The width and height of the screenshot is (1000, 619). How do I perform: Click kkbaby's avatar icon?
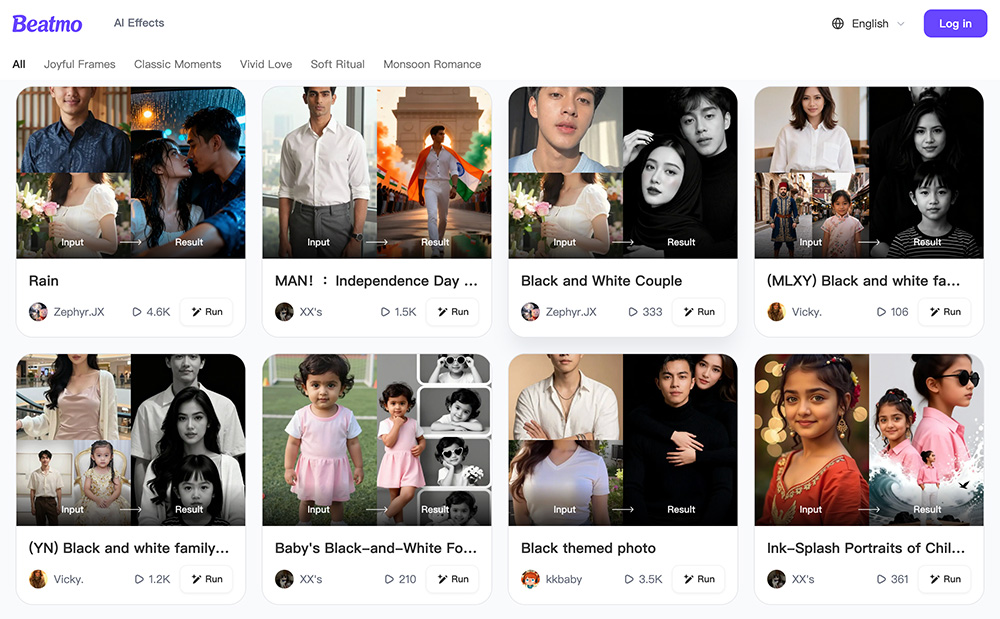click(x=531, y=579)
